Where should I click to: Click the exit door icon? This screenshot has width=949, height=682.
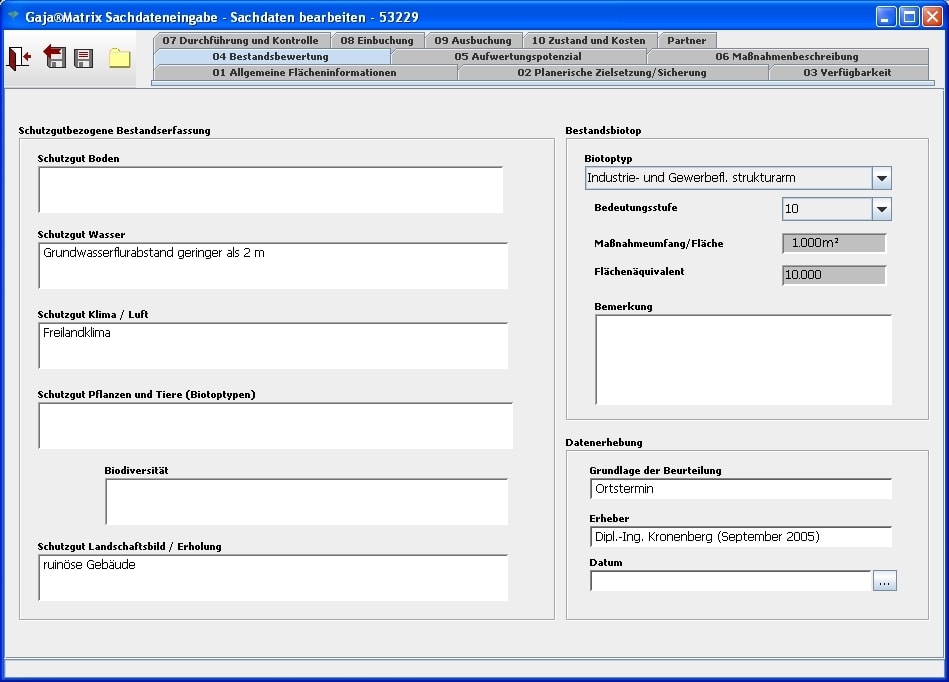tap(19, 58)
